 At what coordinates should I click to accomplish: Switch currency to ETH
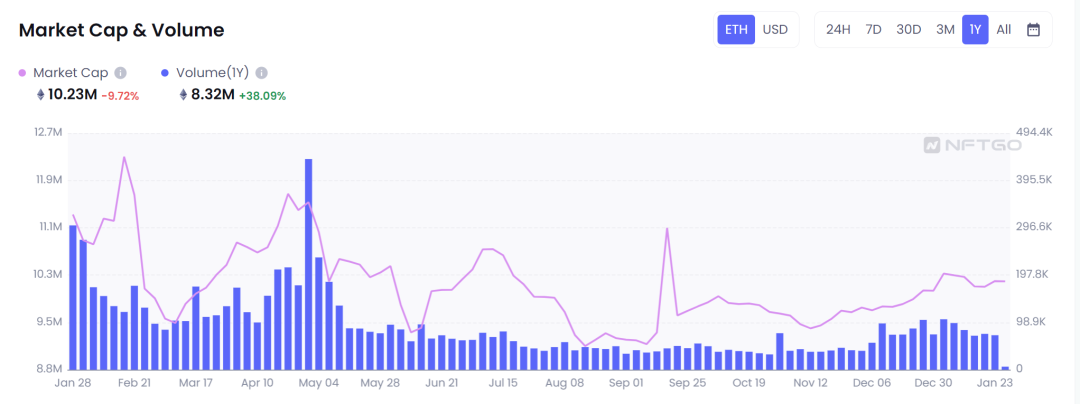(x=736, y=29)
